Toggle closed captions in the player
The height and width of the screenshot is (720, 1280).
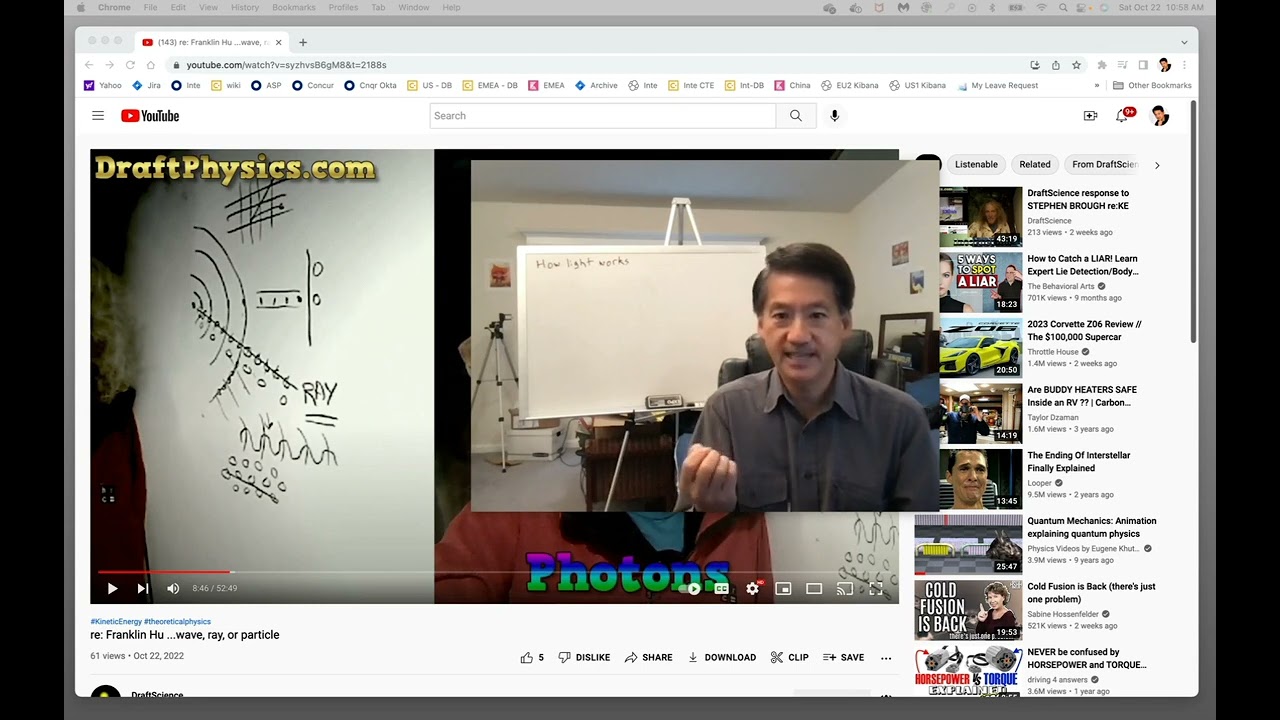pos(721,589)
